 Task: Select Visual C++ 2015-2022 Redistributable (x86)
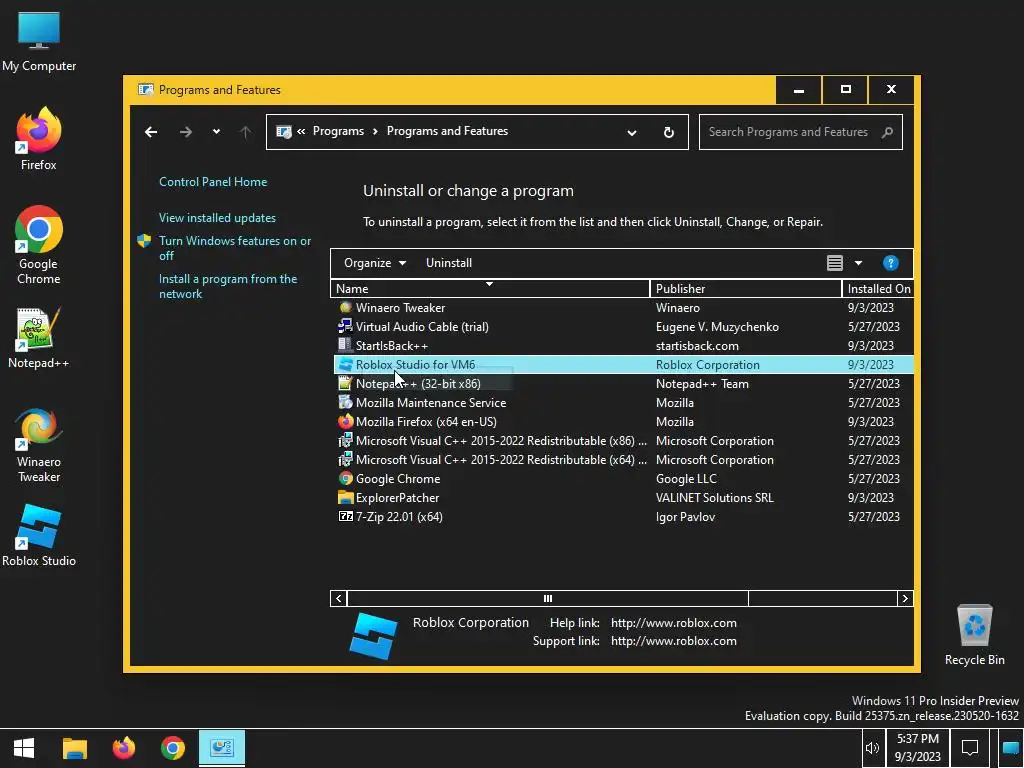click(623, 440)
